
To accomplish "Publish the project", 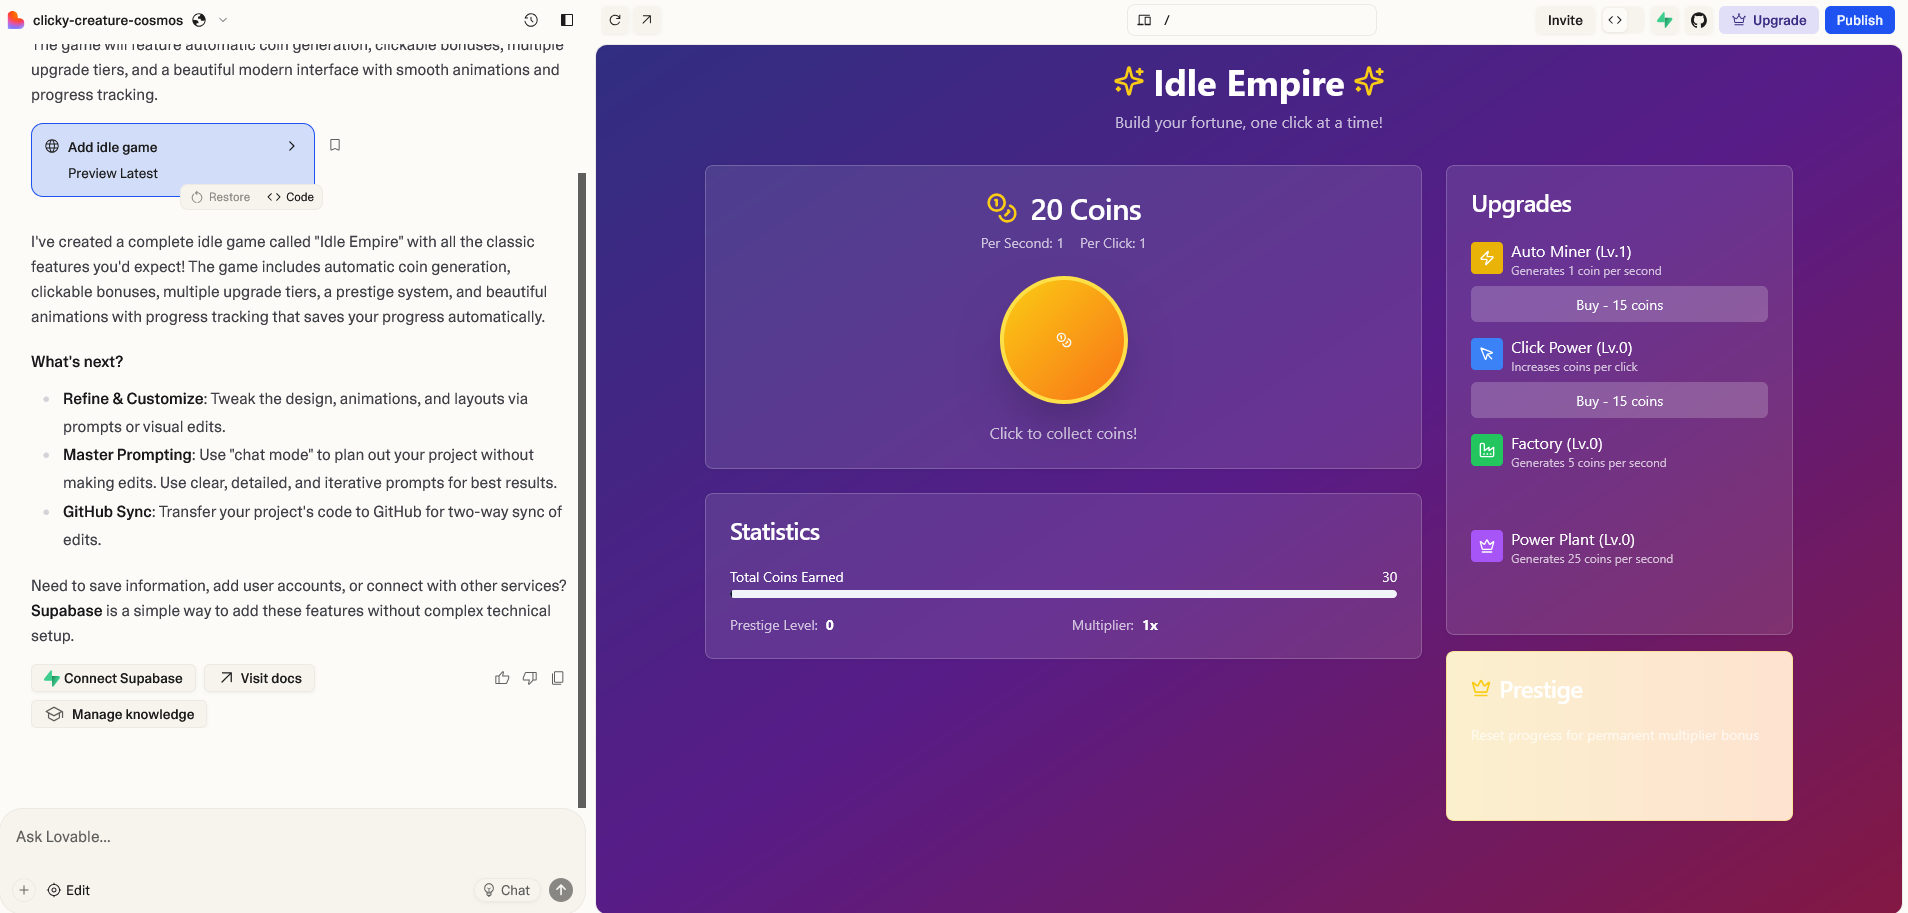I will pos(1859,20).
